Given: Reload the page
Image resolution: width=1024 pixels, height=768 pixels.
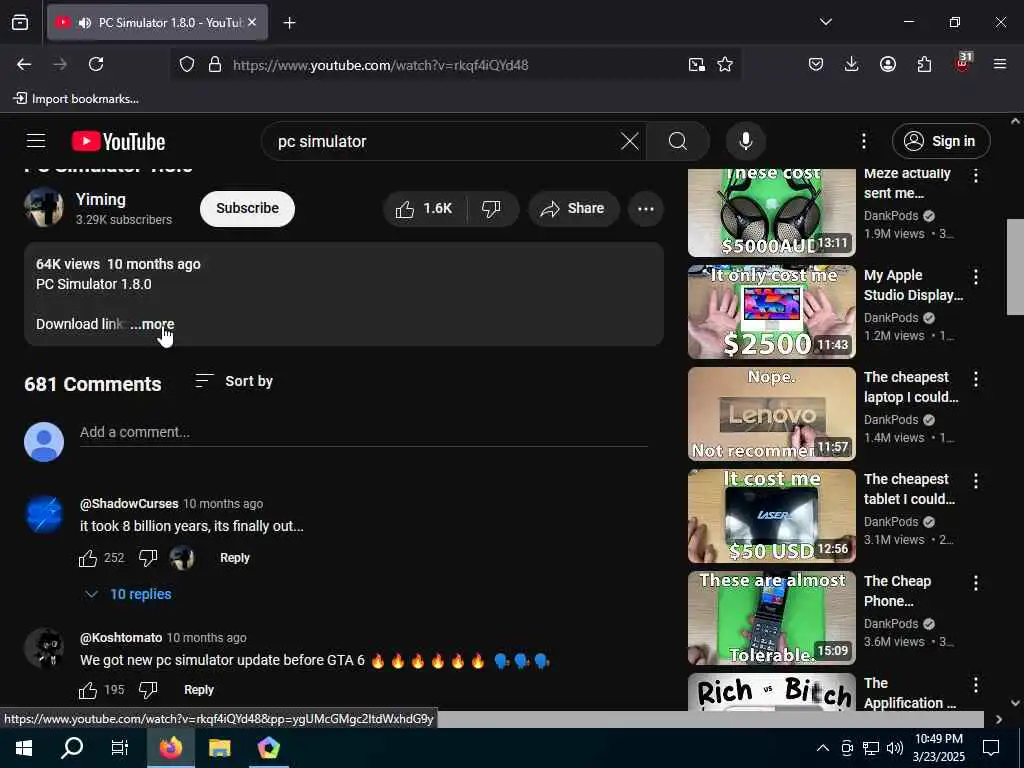Looking at the screenshot, I should point(96,64).
